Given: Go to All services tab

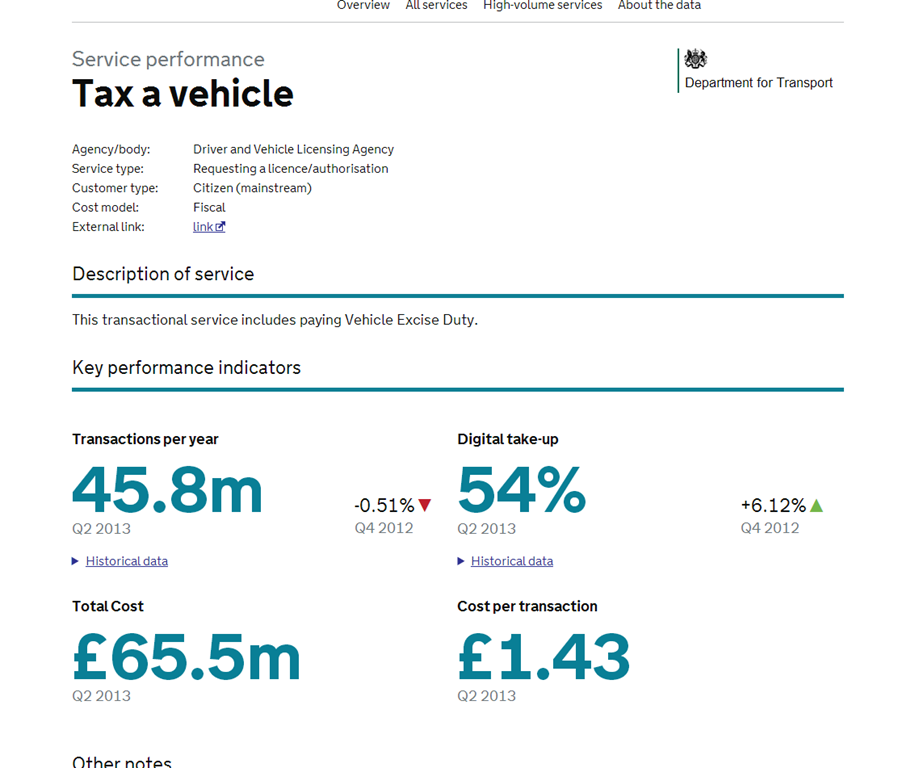Looking at the screenshot, I should 436,6.
